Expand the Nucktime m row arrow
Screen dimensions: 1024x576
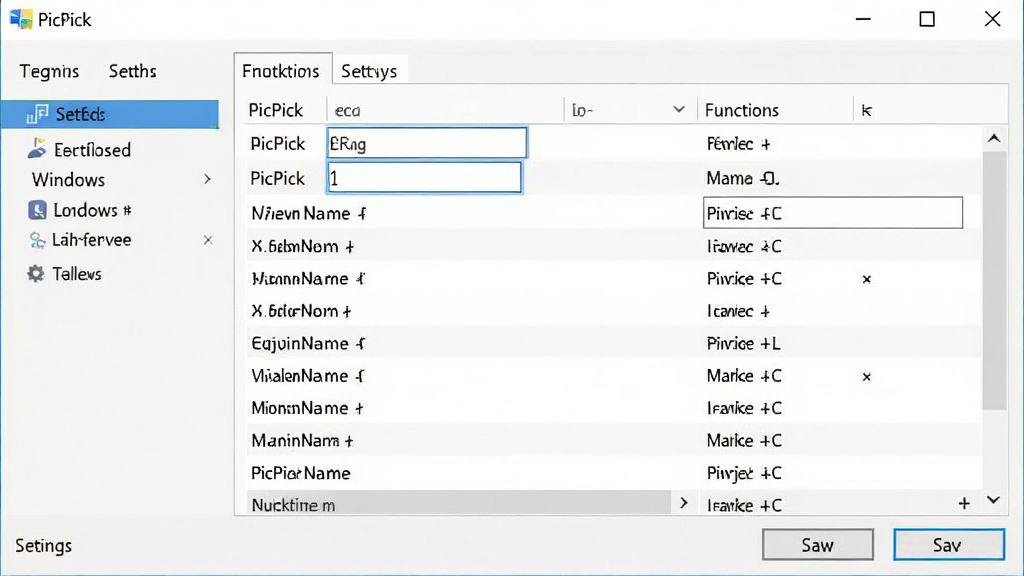tap(684, 503)
